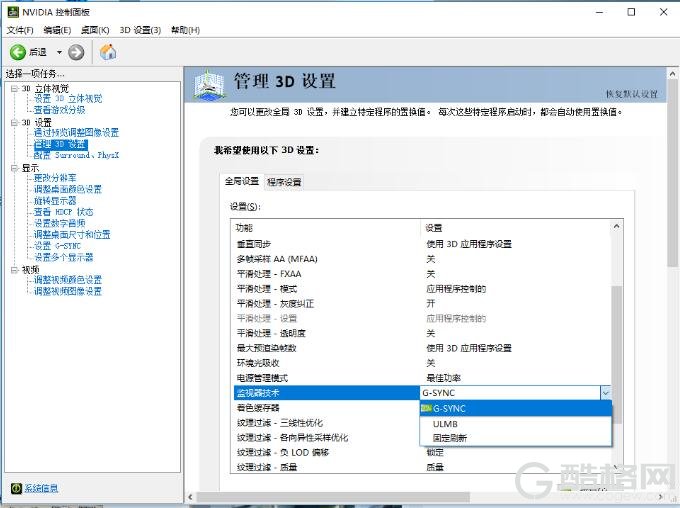Choose 固定刷新 in the dropdown list
This screenshot has height=508, width=680.
pyautogui.click(x=516, y=438)
